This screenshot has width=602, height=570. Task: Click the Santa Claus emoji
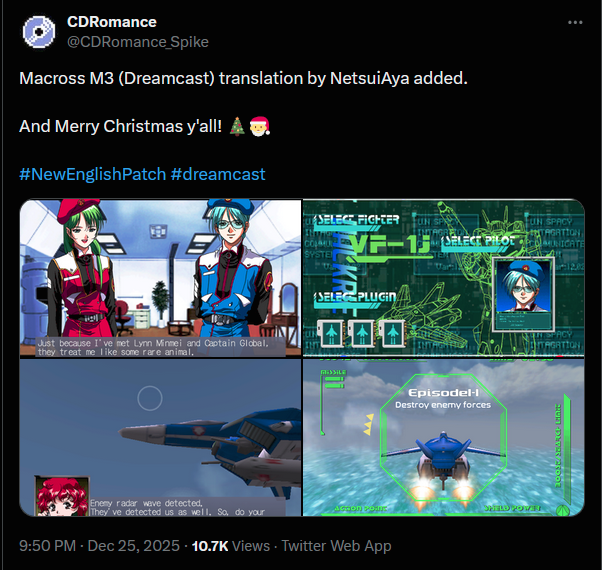point(260,126)
